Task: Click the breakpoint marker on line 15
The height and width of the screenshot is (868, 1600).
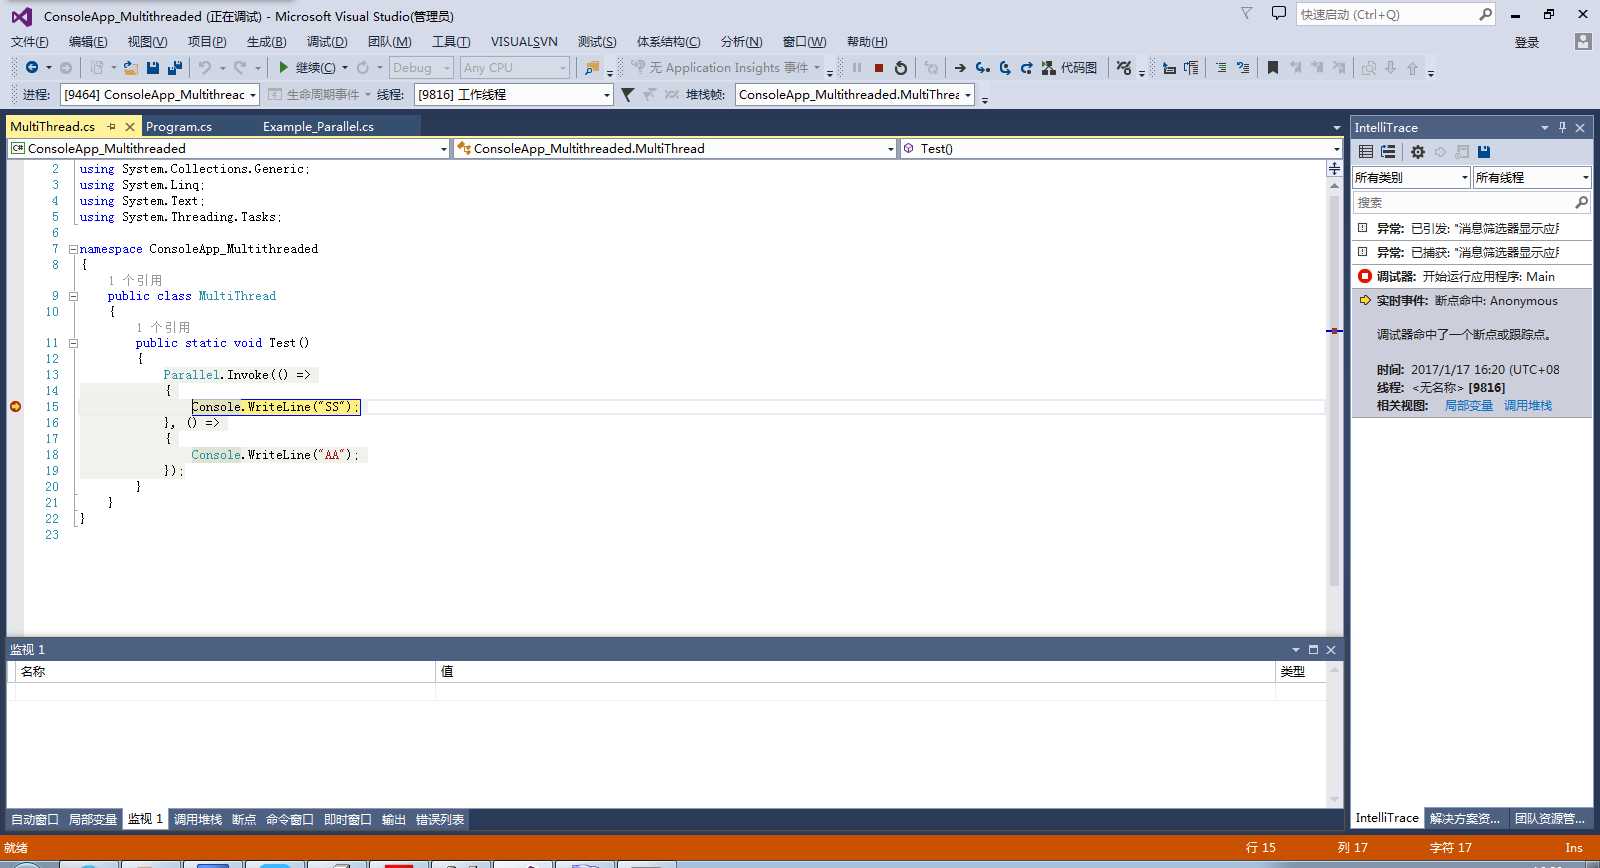Action: click(x=15, y=407)
